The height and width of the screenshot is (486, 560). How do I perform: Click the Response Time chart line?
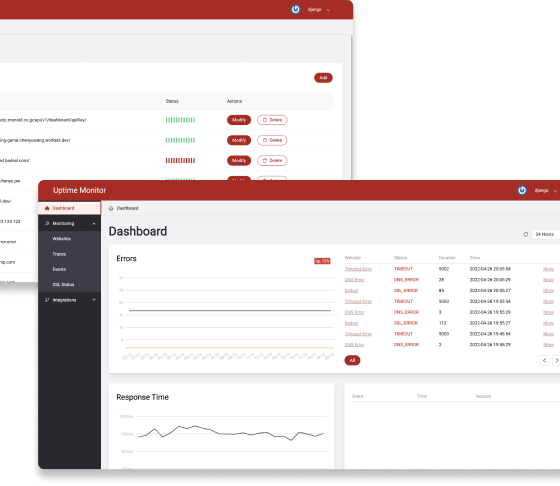point(231,433)
